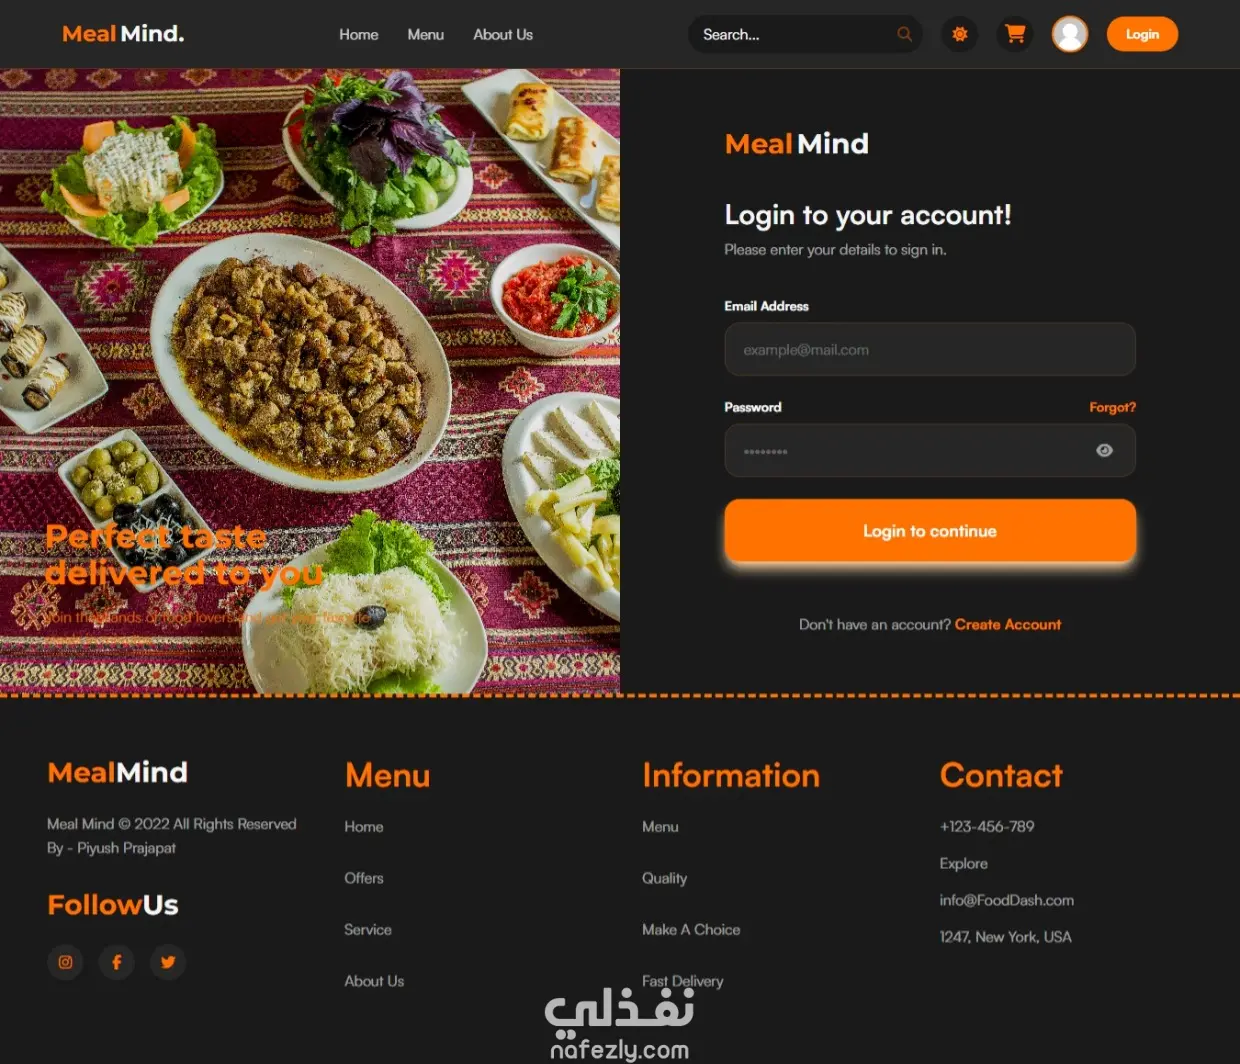Viewport: 1240px width, 1064px height.
Task: Go to Home in top navigation
Action: click(x=359, y=34)
